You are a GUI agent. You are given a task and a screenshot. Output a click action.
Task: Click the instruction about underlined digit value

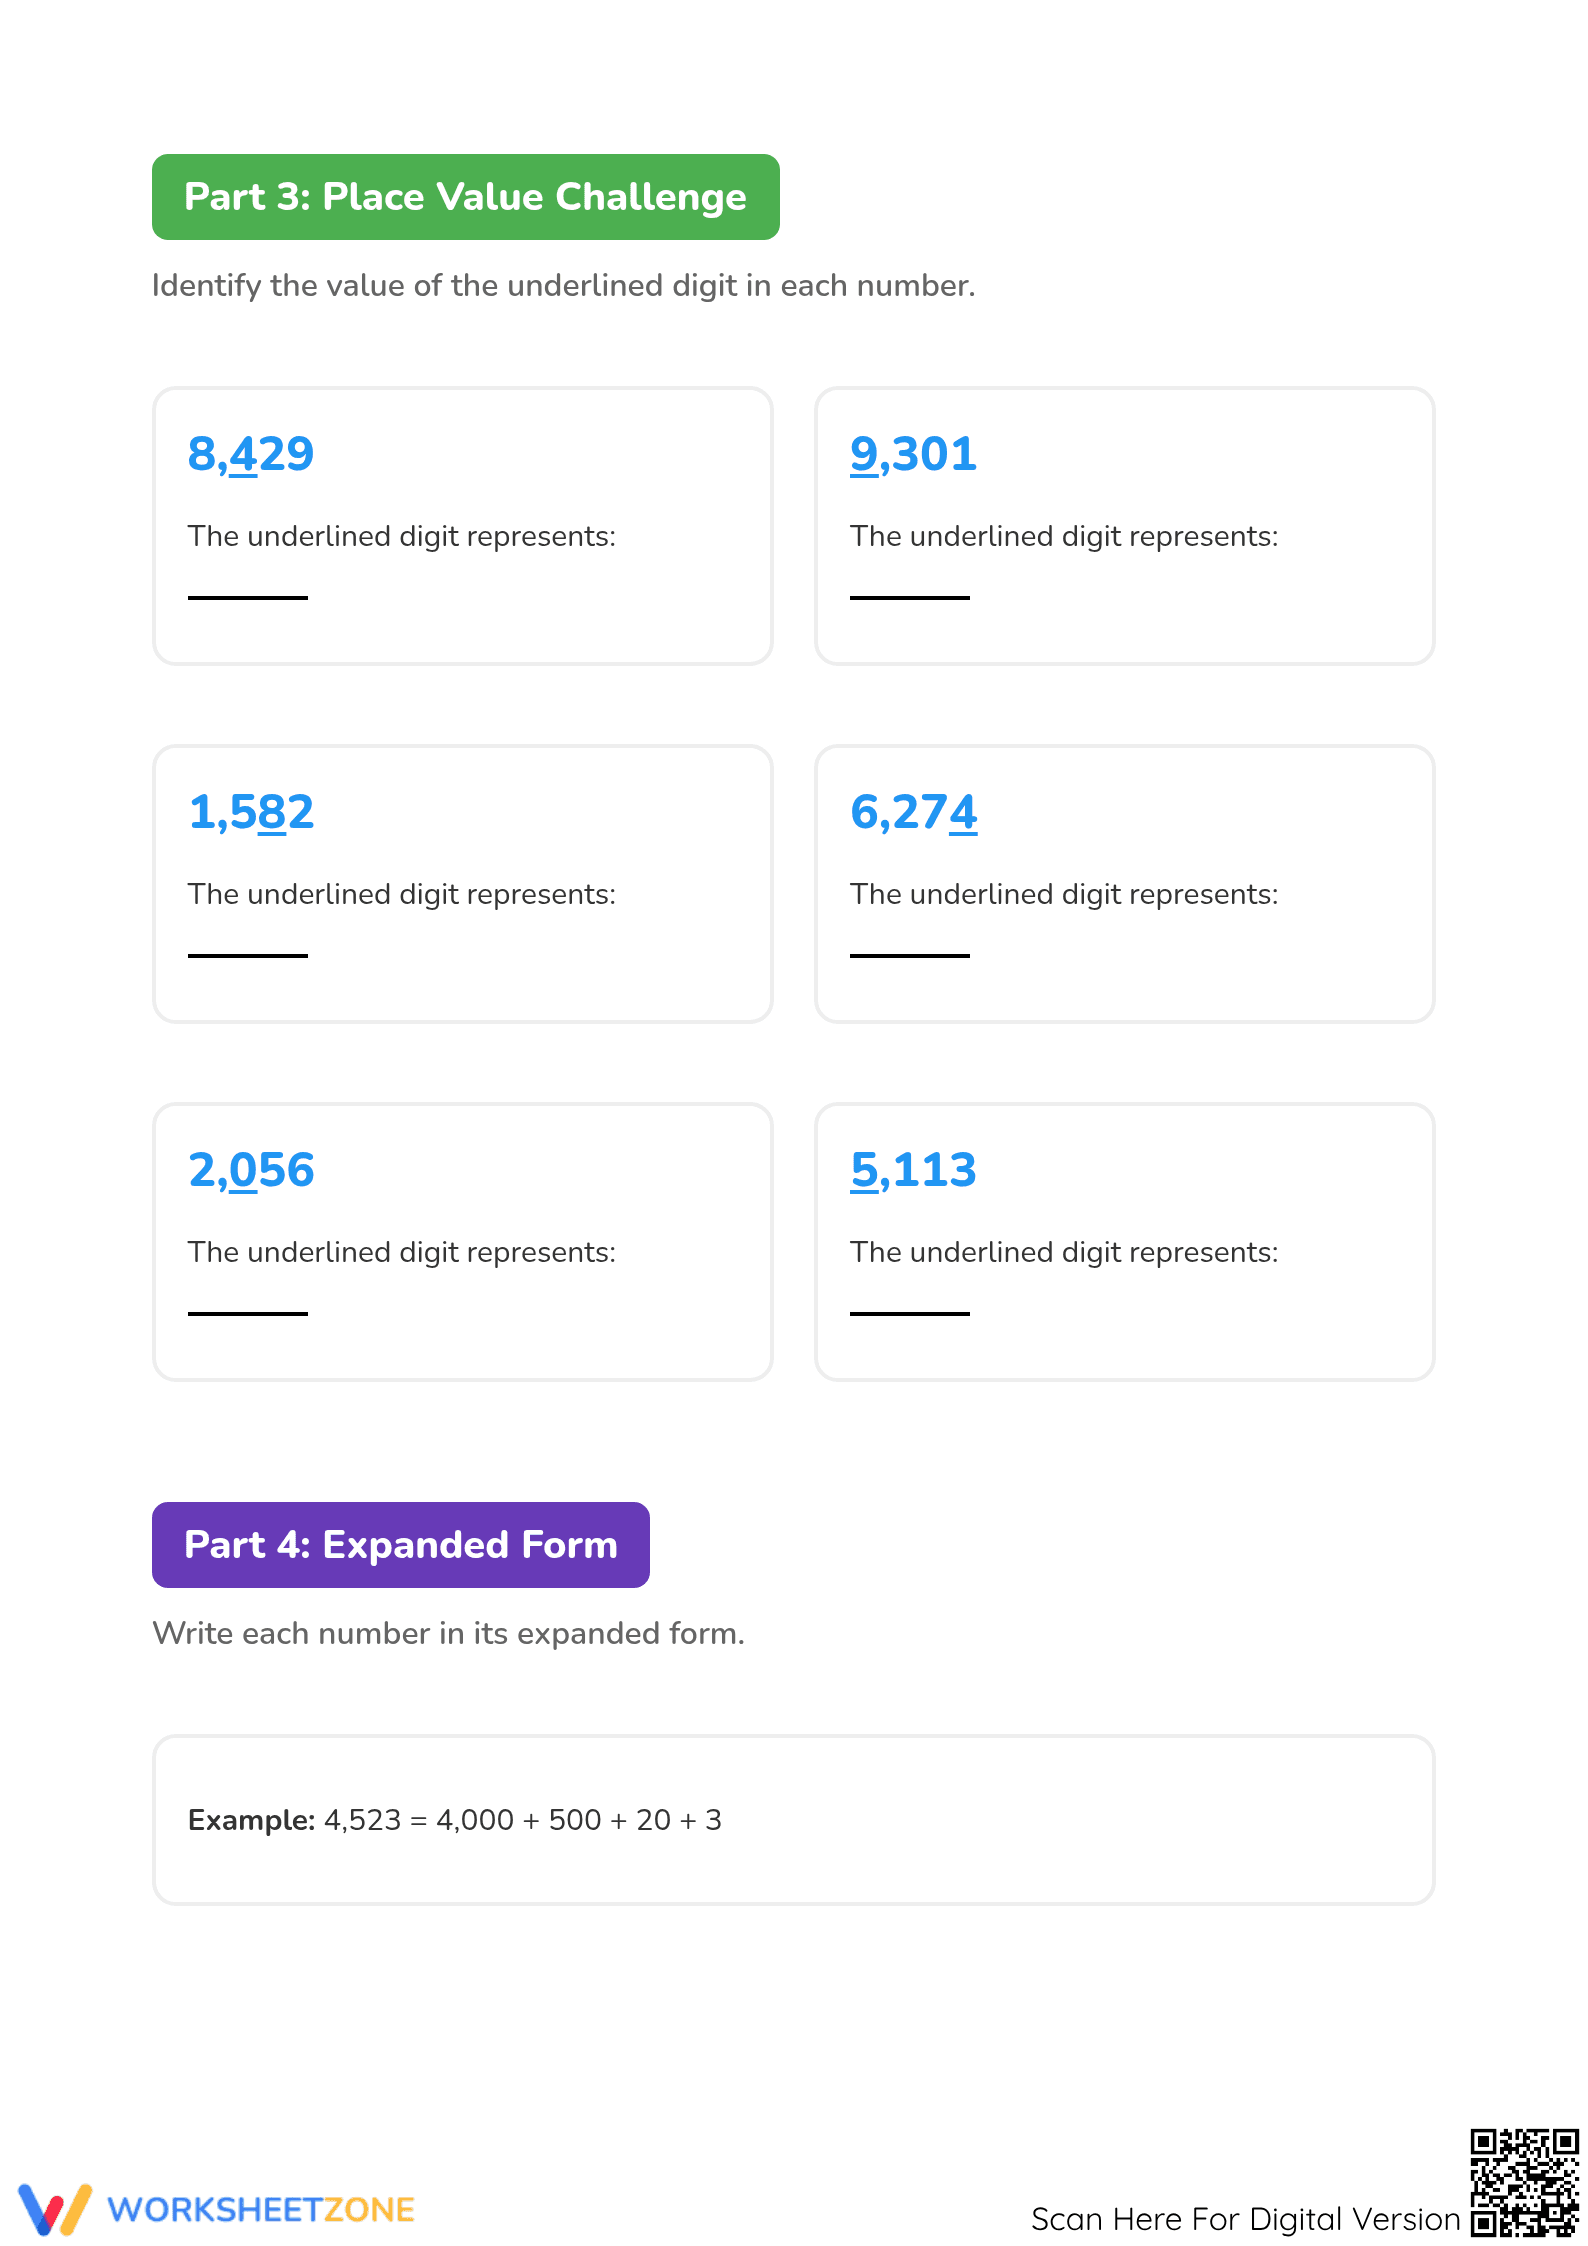pyautogui.click(x=563, y=286)
